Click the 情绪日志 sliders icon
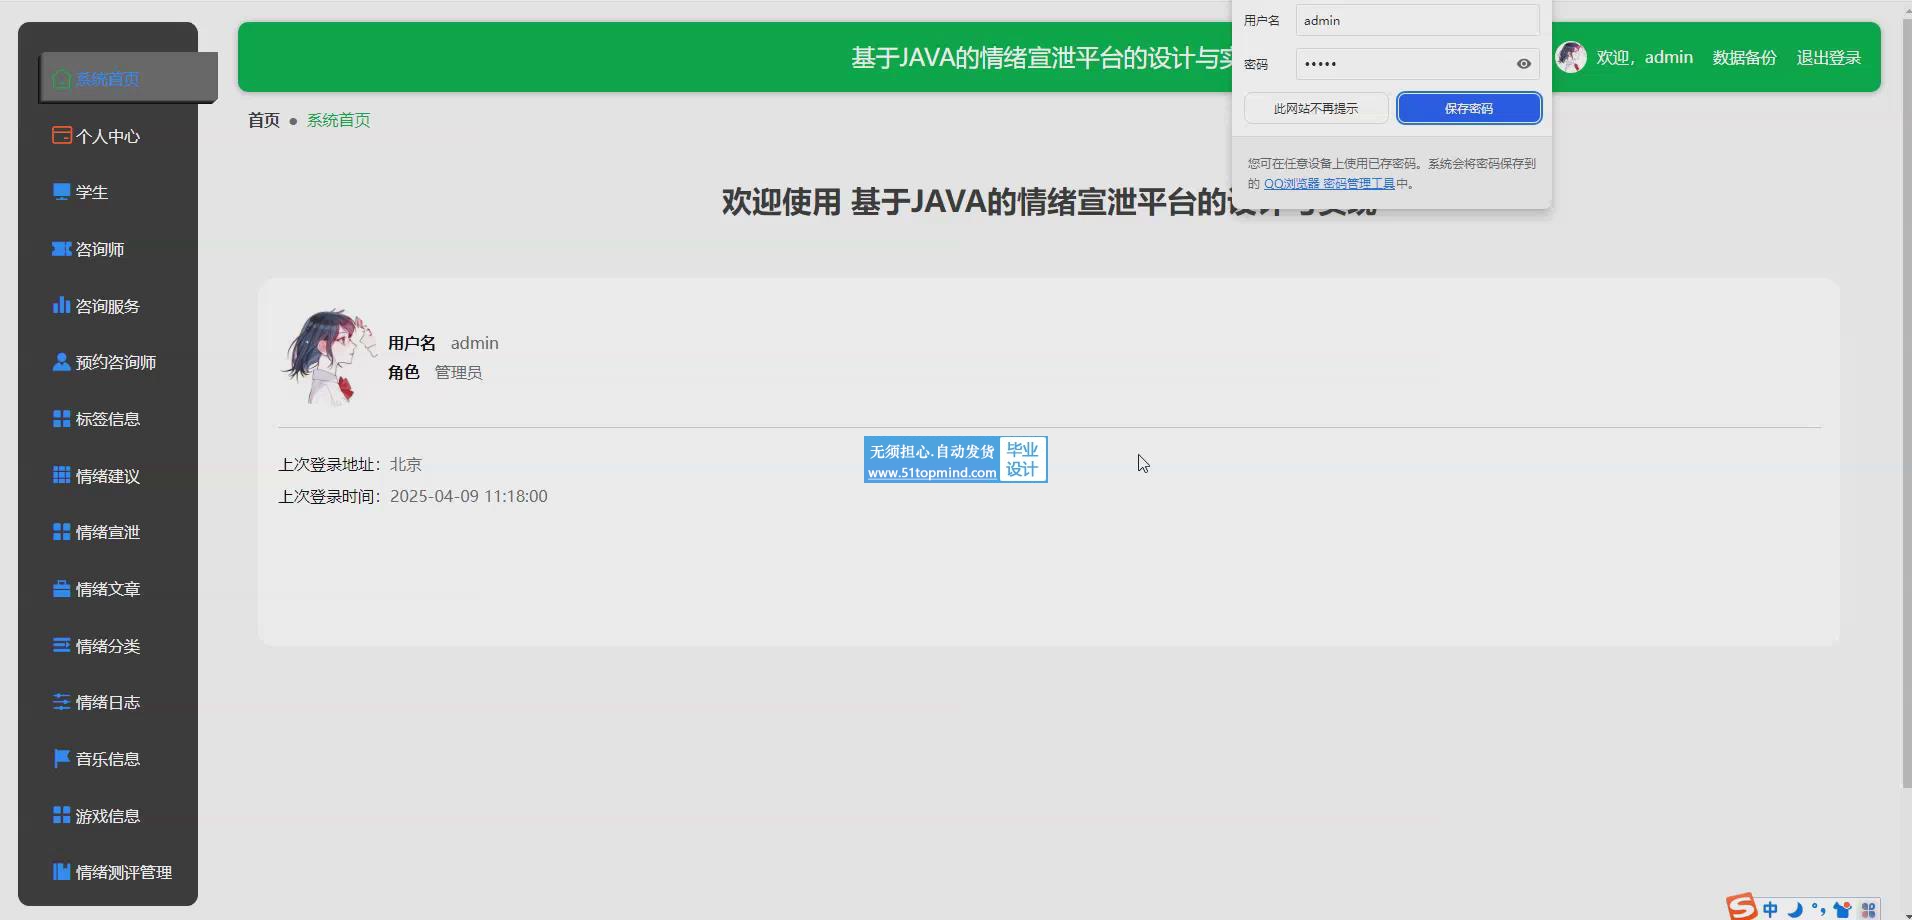Screen dimensions: 1912x920 pyautogui.click(x=61, y=702)
